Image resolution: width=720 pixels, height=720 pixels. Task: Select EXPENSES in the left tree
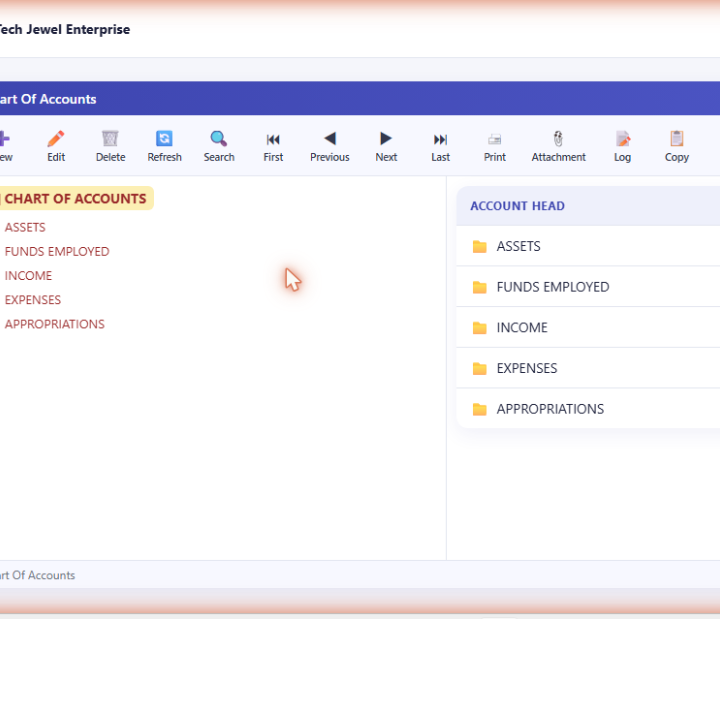[x=33, y=300]
